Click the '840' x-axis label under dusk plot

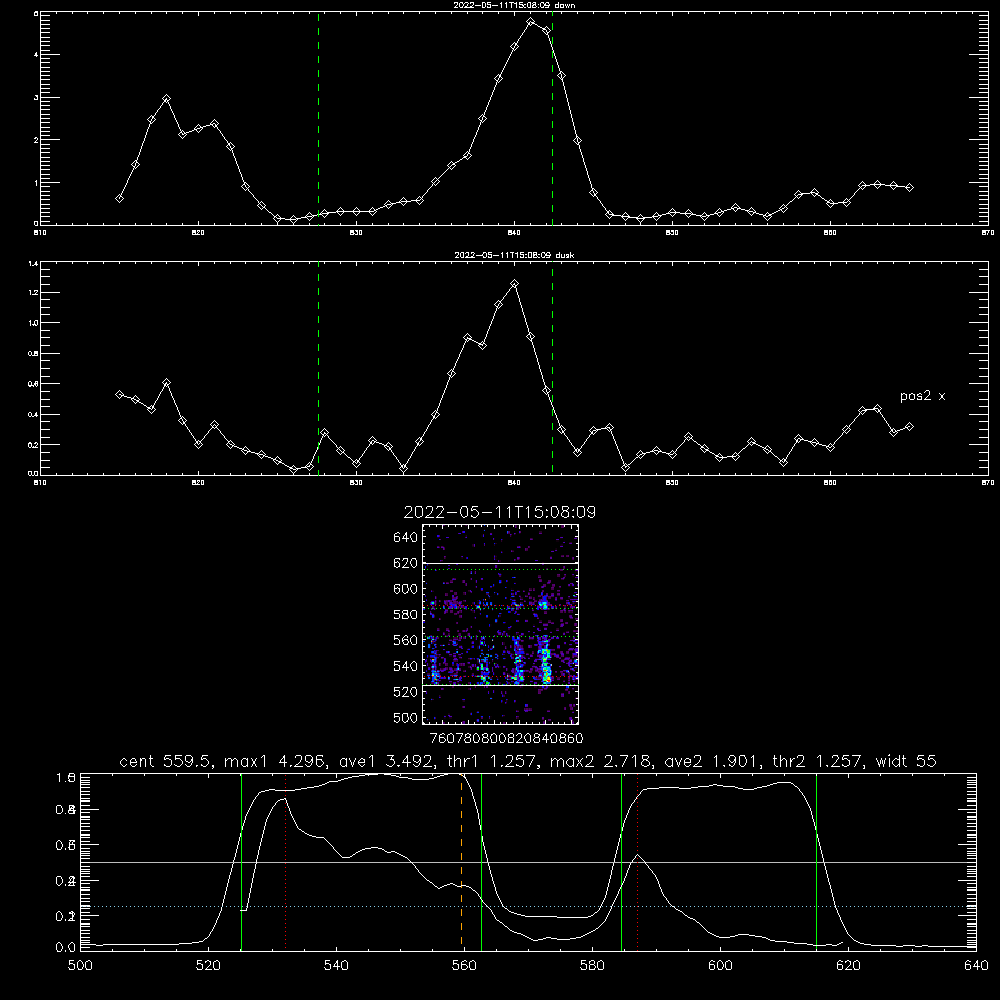click(x=515, y=483)
